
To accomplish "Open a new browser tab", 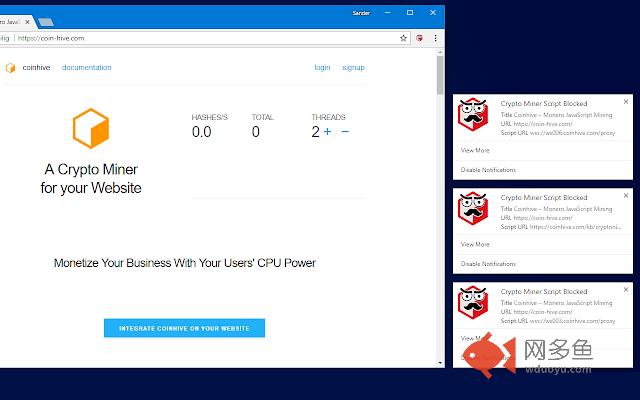I will click(46, 22).
